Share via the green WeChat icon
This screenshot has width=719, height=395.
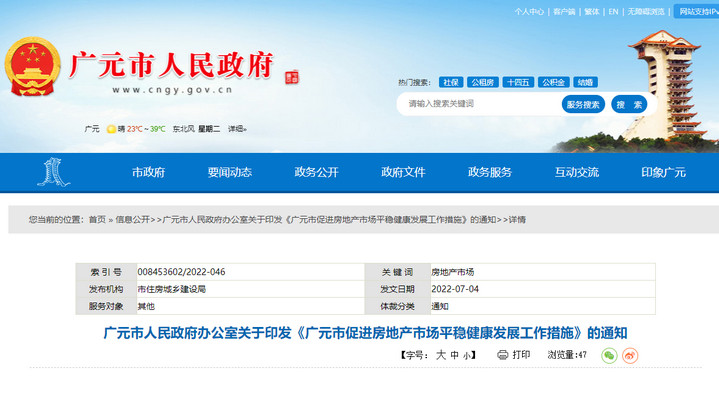click(609, 356)
